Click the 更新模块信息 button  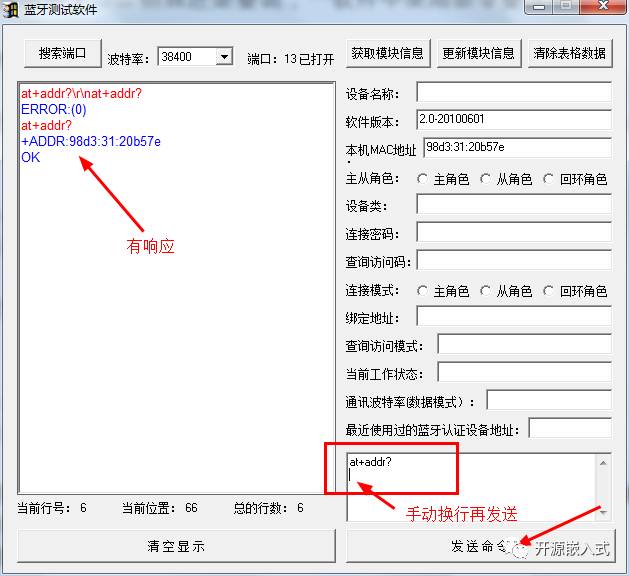479,53
